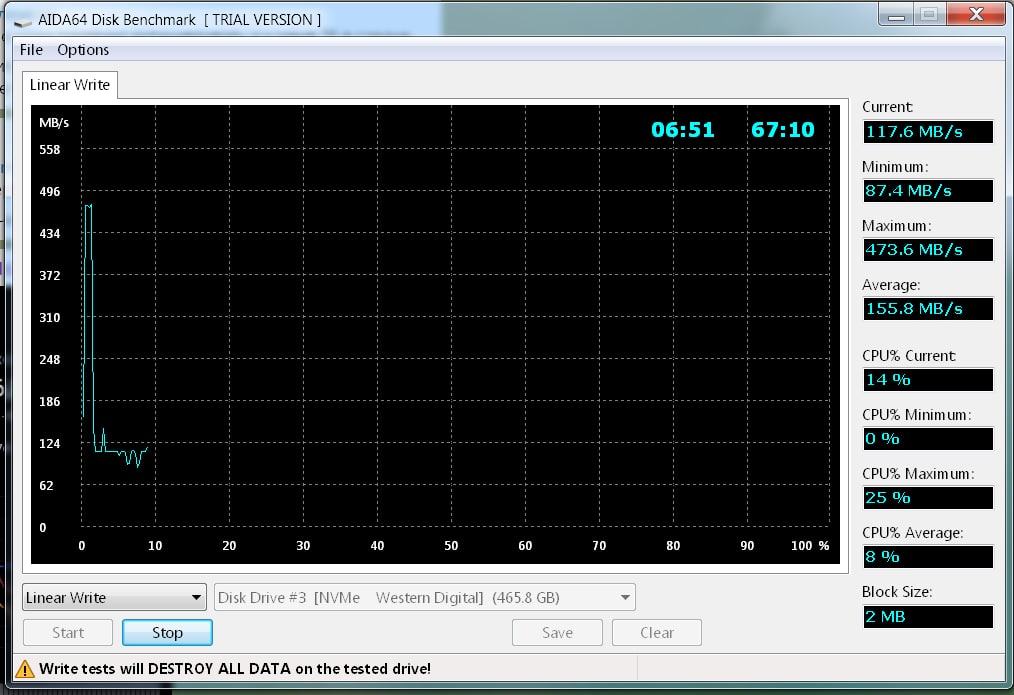
Task: Close the AIDA64 Disk Benchmark window
Action: coord(976,15)
